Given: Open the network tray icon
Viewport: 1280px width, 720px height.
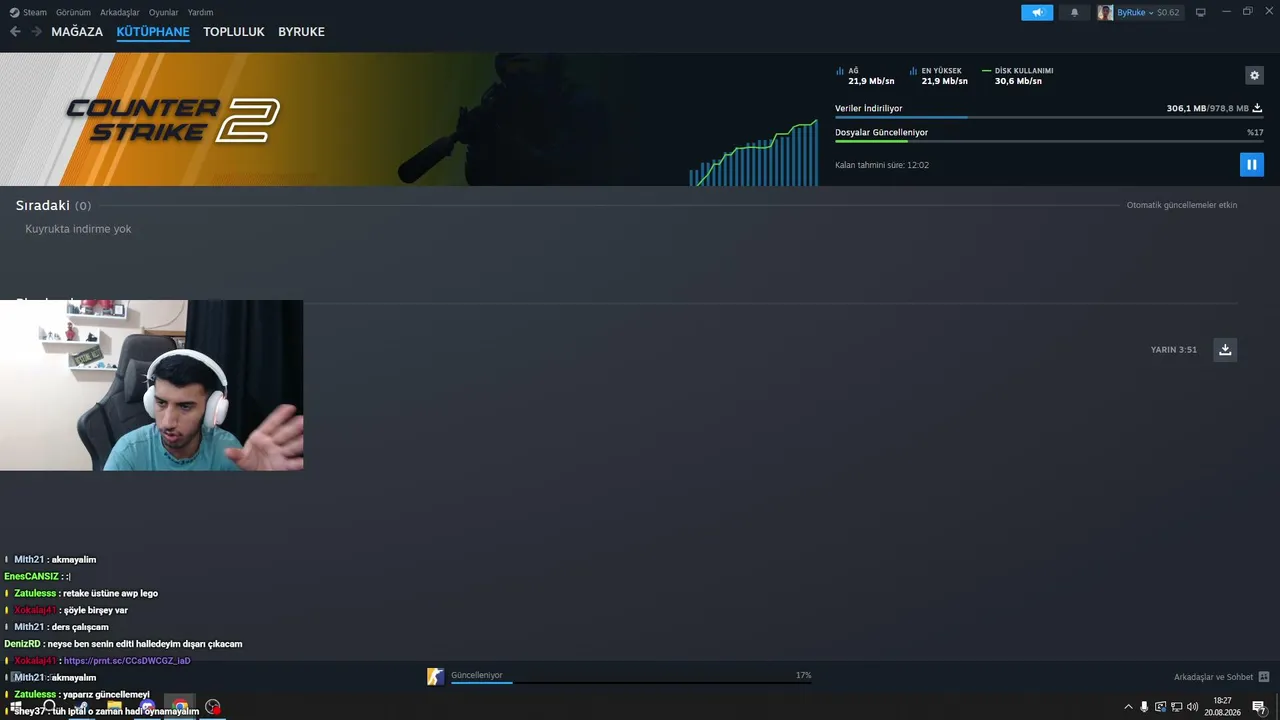Looking at the screenshot, I should click(x=1176, y=707).
